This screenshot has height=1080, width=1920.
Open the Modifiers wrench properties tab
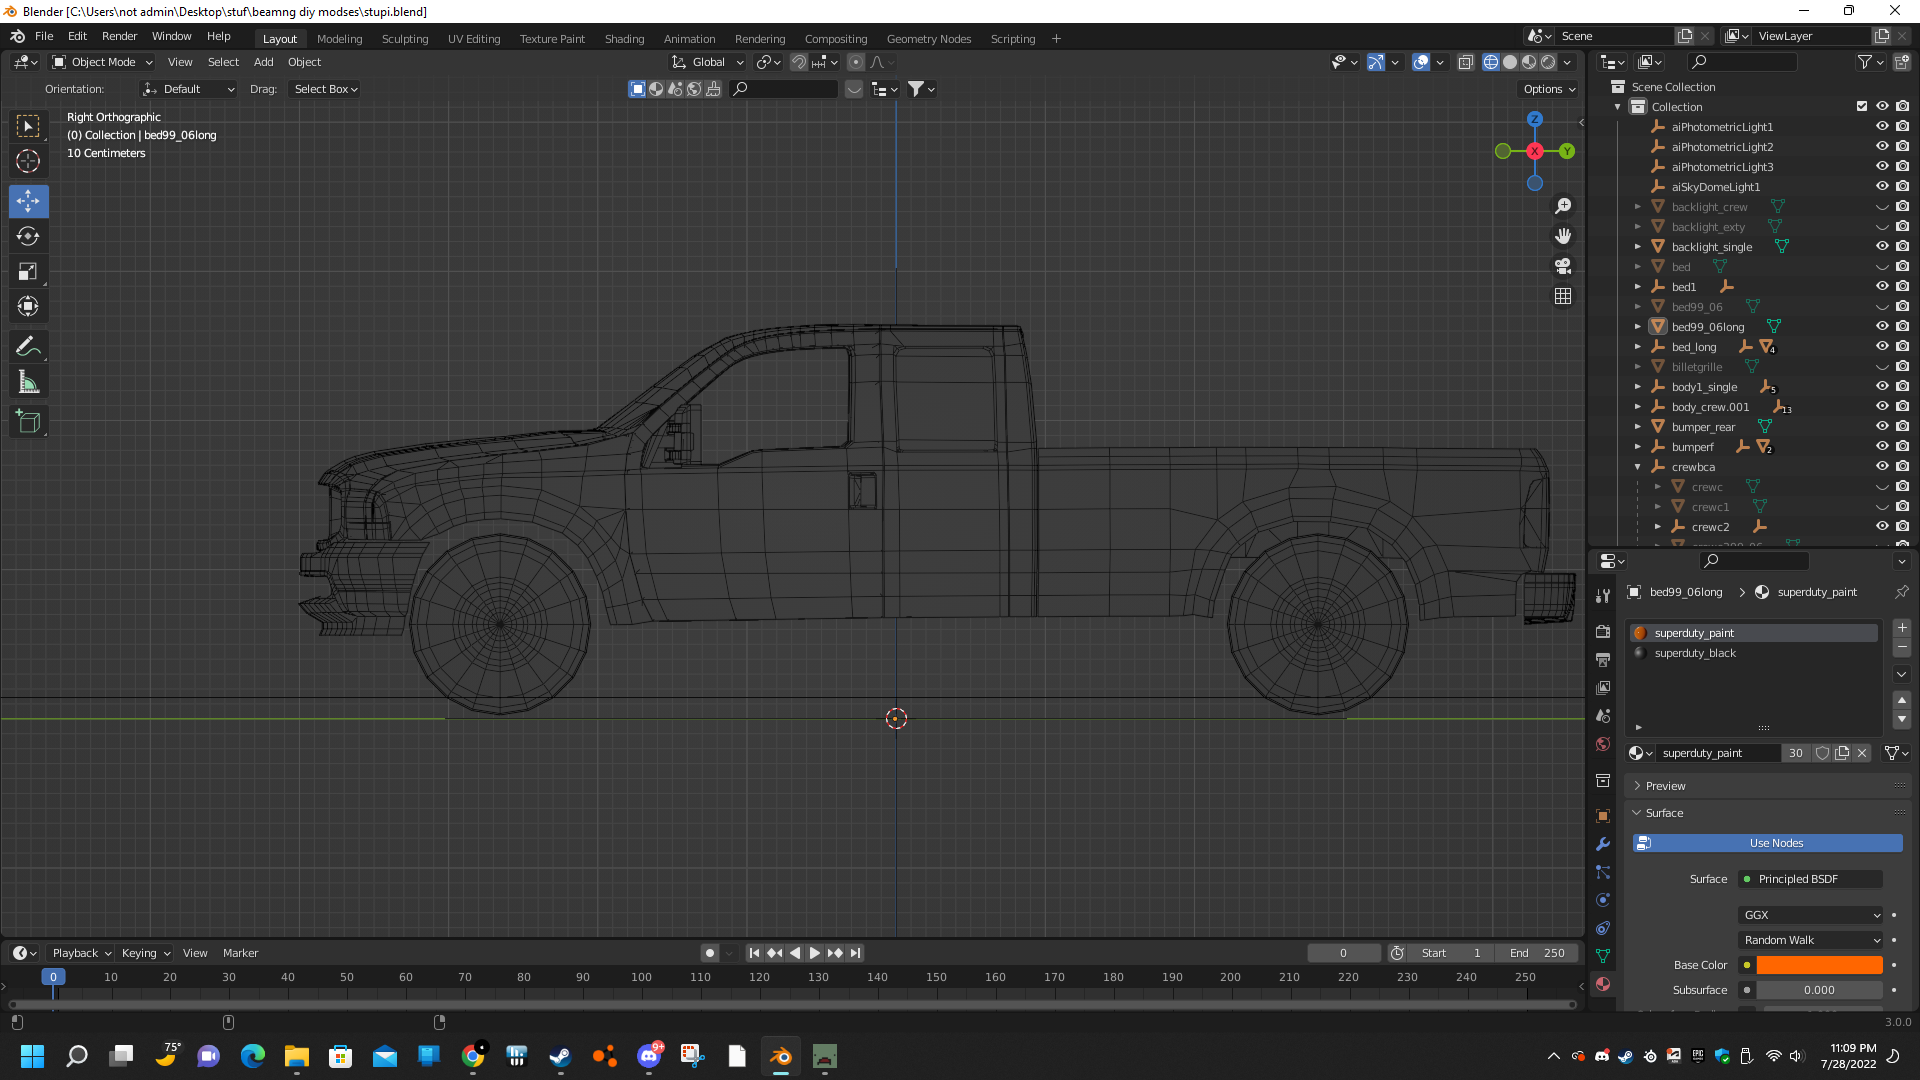tap(1603, 844)
